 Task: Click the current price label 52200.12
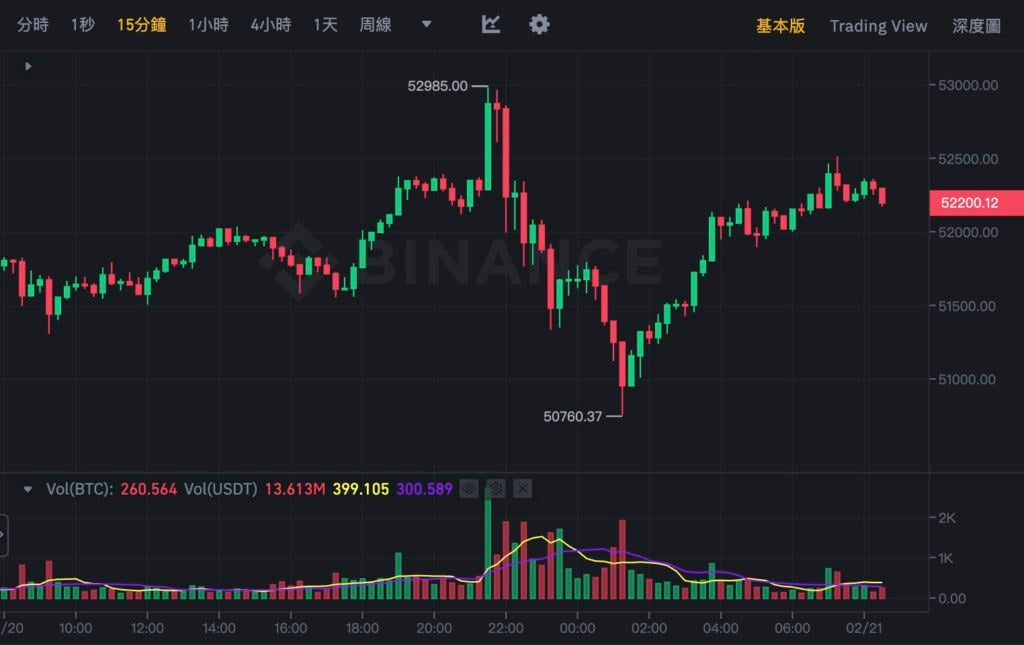click(x=976, y=203)
